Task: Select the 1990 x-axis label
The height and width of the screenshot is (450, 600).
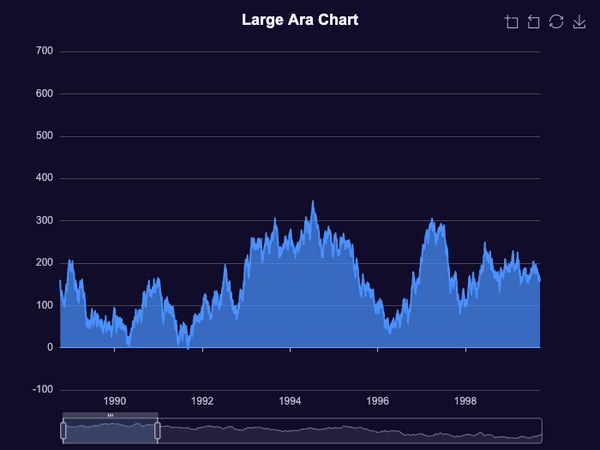Action: pyautogui.click(x=114, y=401)
